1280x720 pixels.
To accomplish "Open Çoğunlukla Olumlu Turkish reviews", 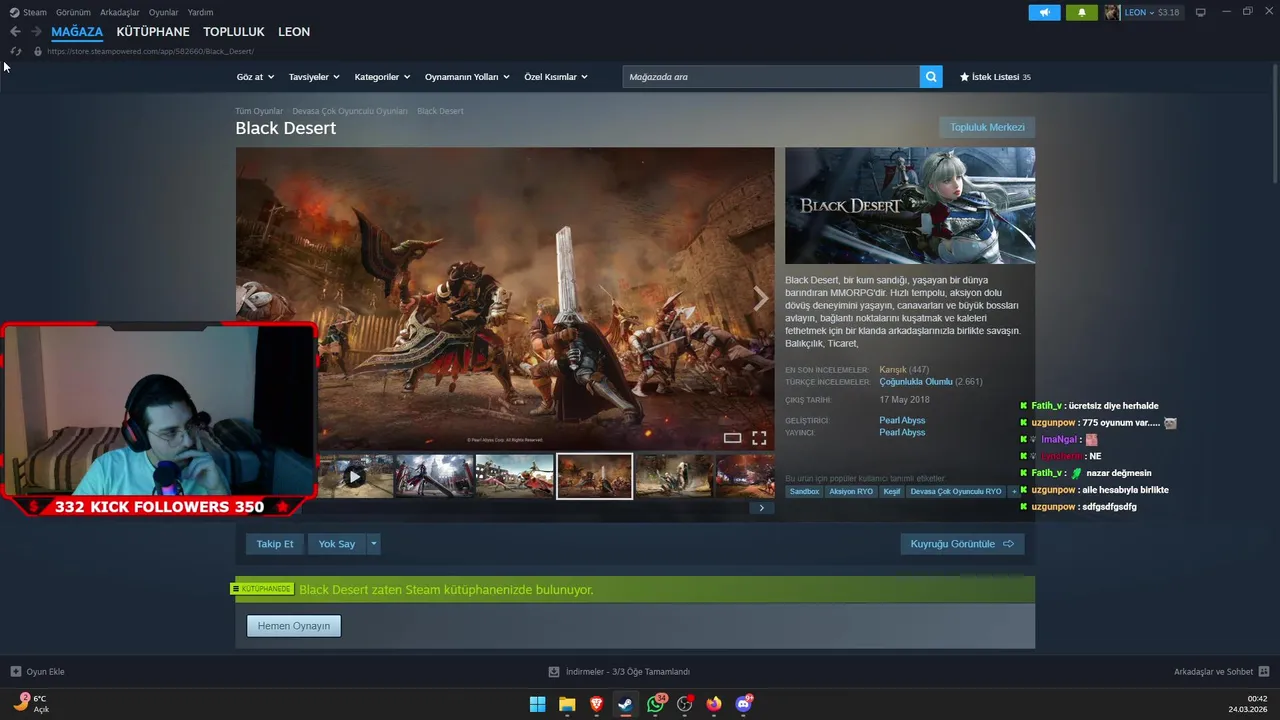I will 916,382.
